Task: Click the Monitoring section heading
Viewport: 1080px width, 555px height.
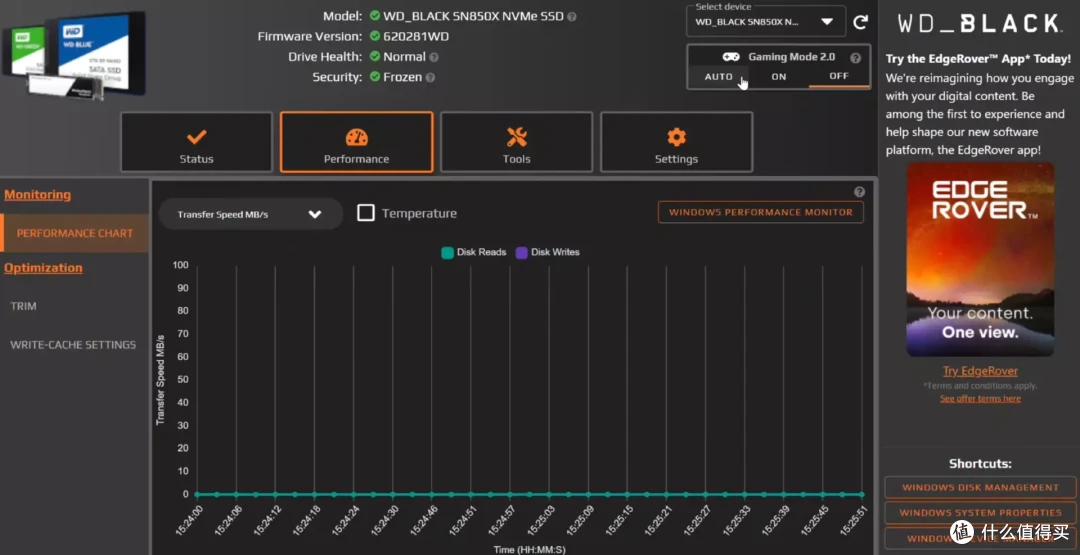Action: click(37, 195)
